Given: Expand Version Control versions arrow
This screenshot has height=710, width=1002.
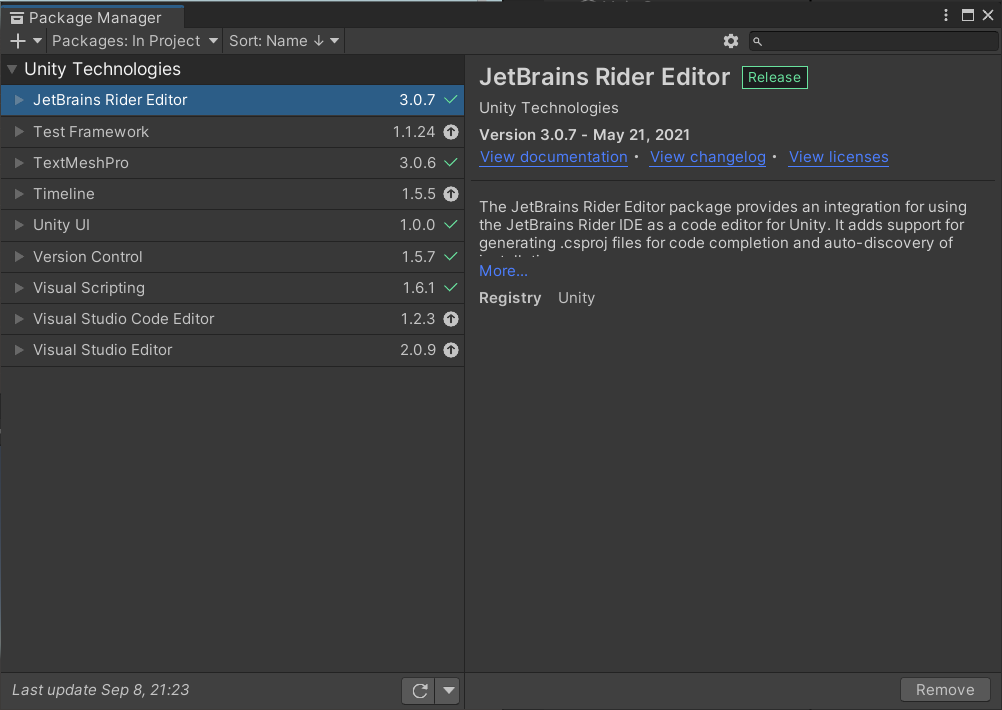Looking at the screenshot, I should coord(19,256).
